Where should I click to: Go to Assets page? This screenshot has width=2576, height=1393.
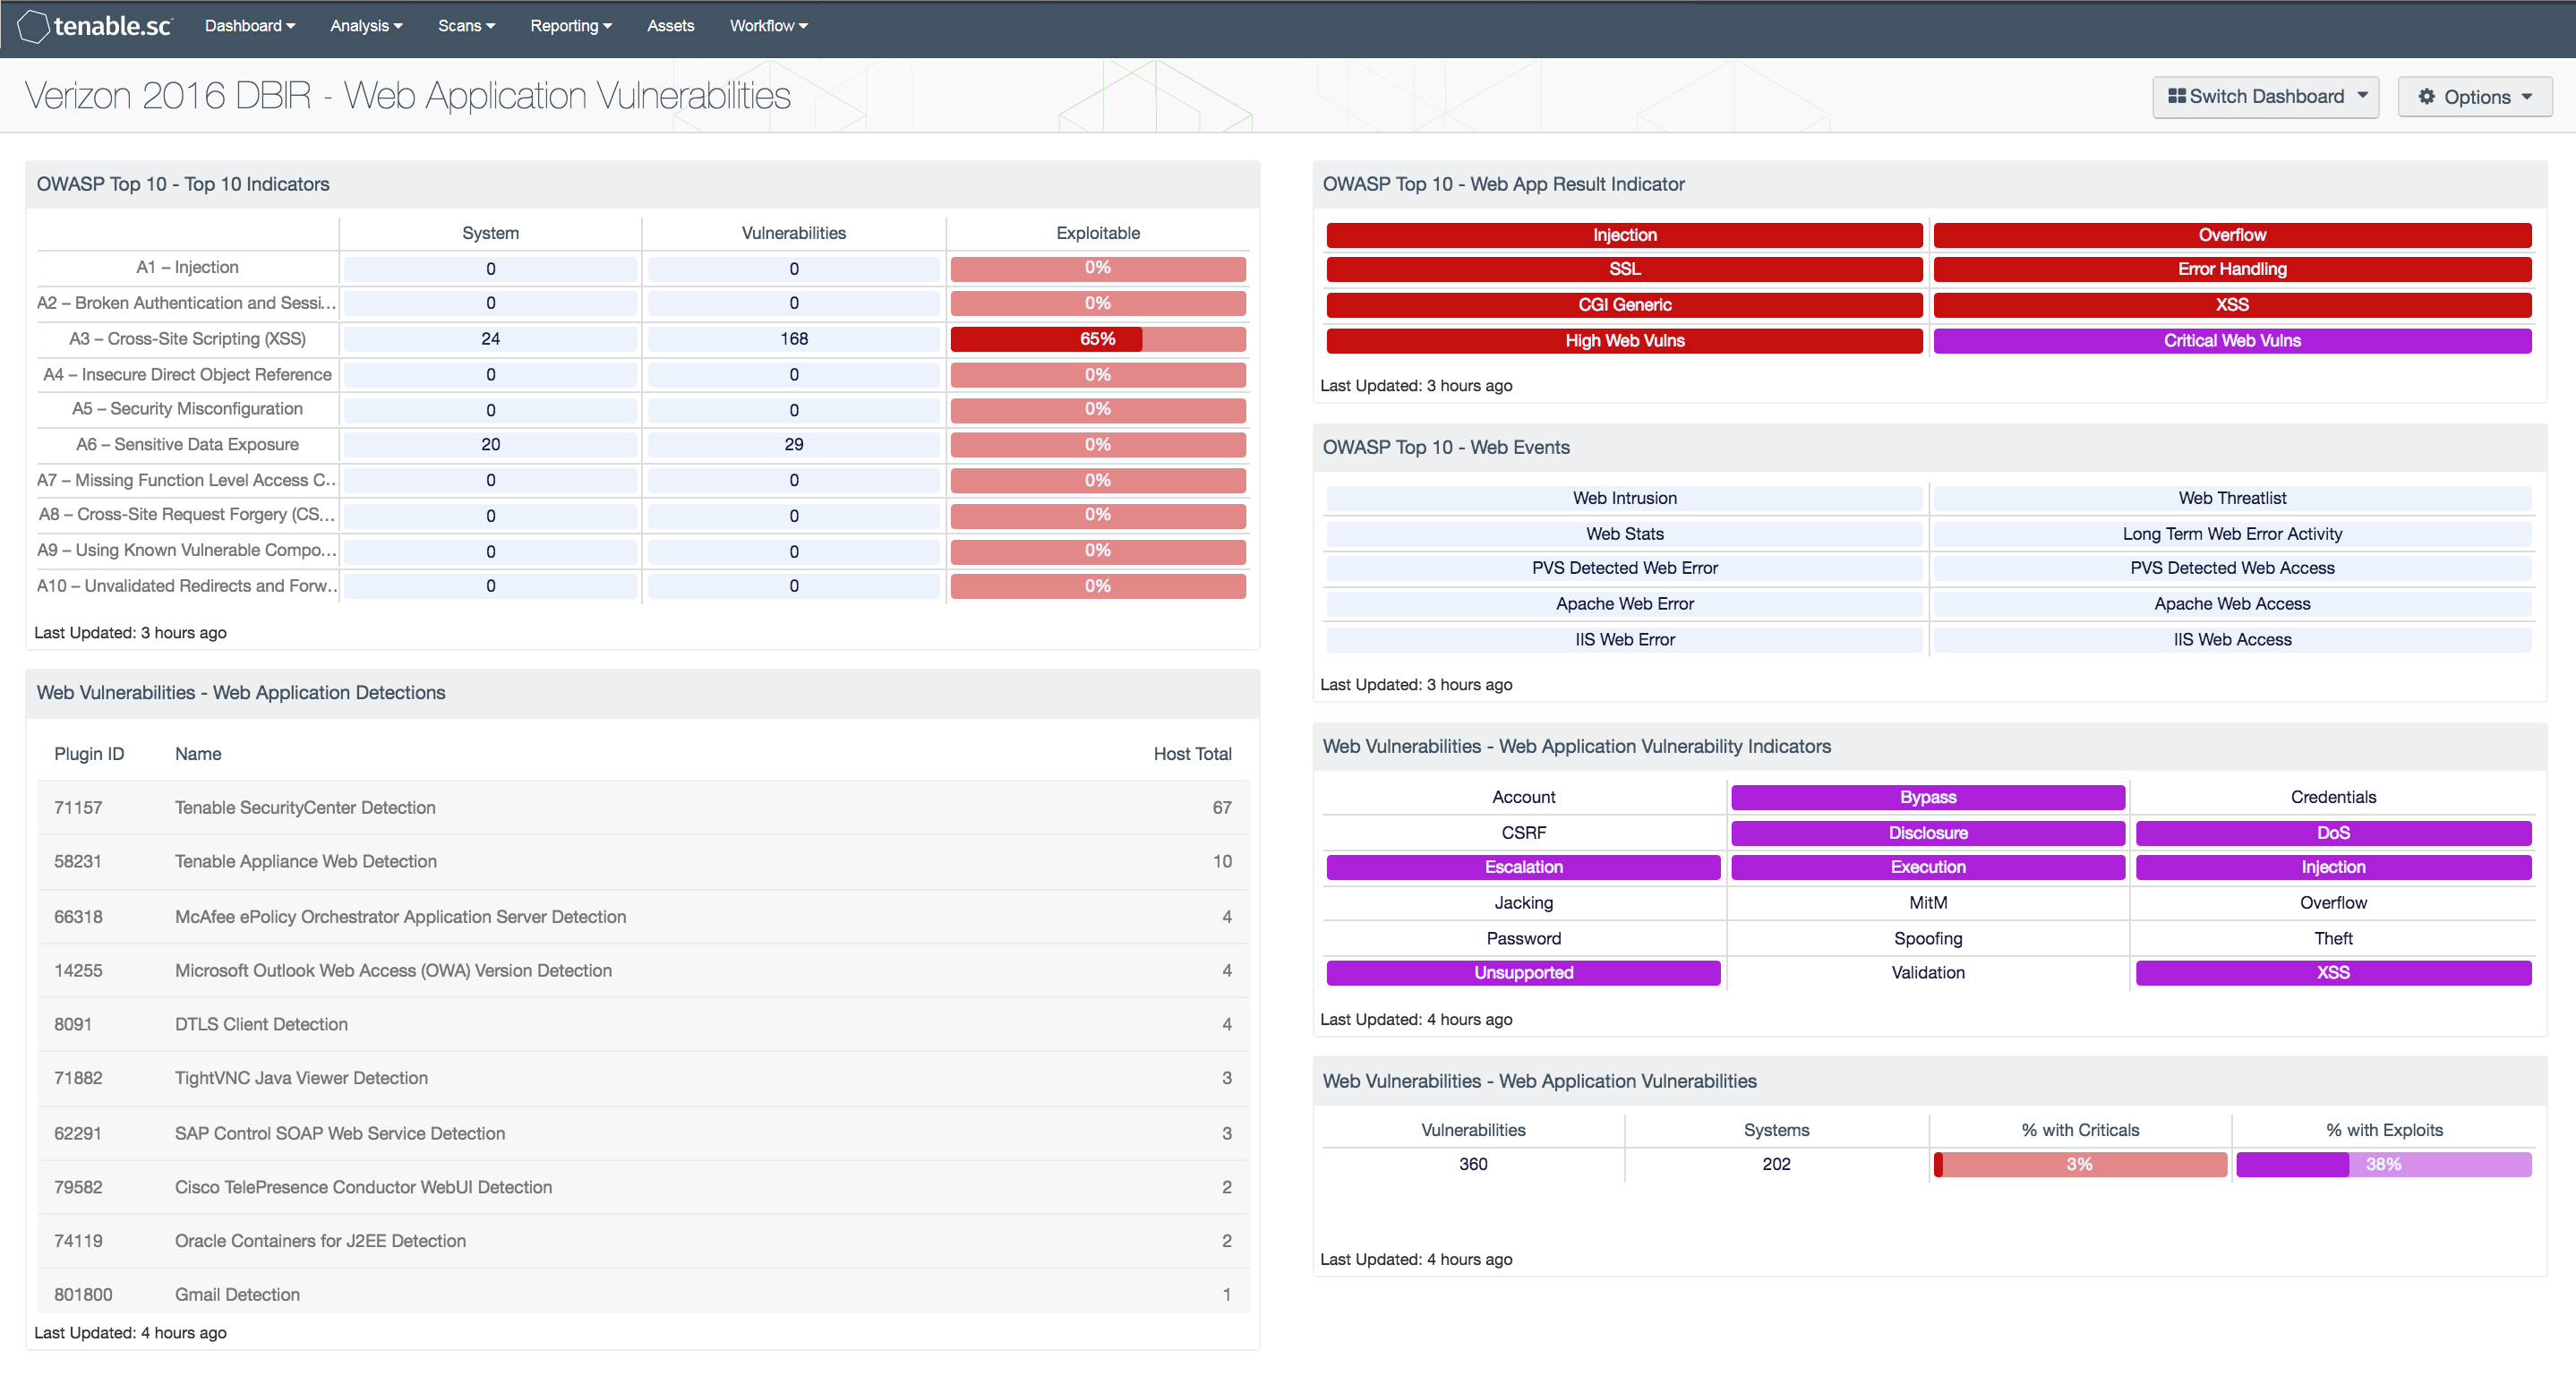coord(670,26)
